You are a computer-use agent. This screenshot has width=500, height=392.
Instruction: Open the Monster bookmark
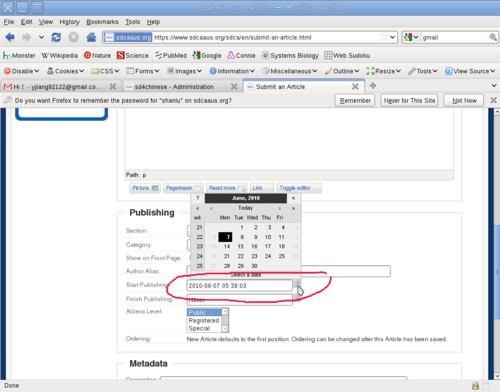pyautogui.click(x=19, y=55)
